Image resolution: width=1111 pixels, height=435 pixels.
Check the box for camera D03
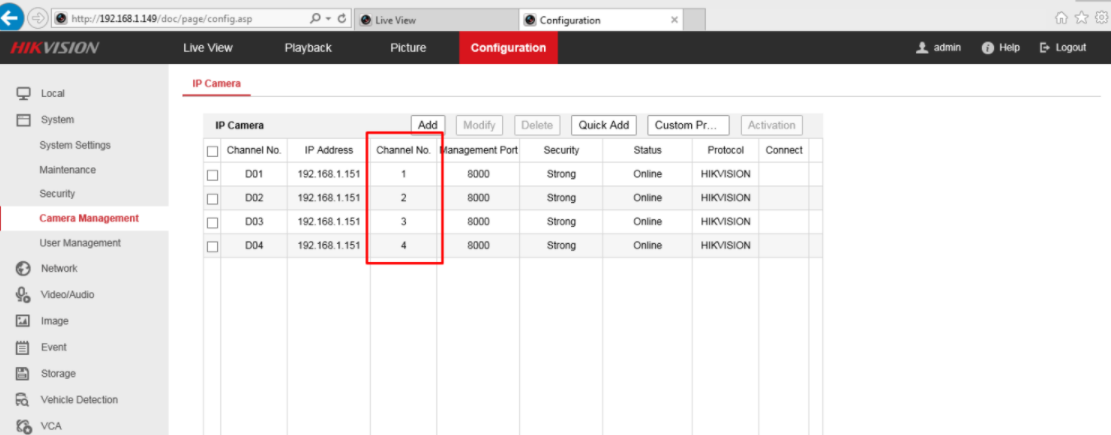click(x=212, y=222)
